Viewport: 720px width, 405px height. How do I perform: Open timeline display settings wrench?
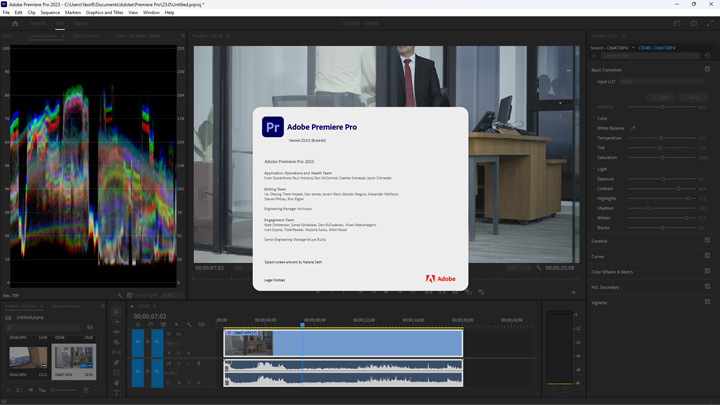(189, 325)
